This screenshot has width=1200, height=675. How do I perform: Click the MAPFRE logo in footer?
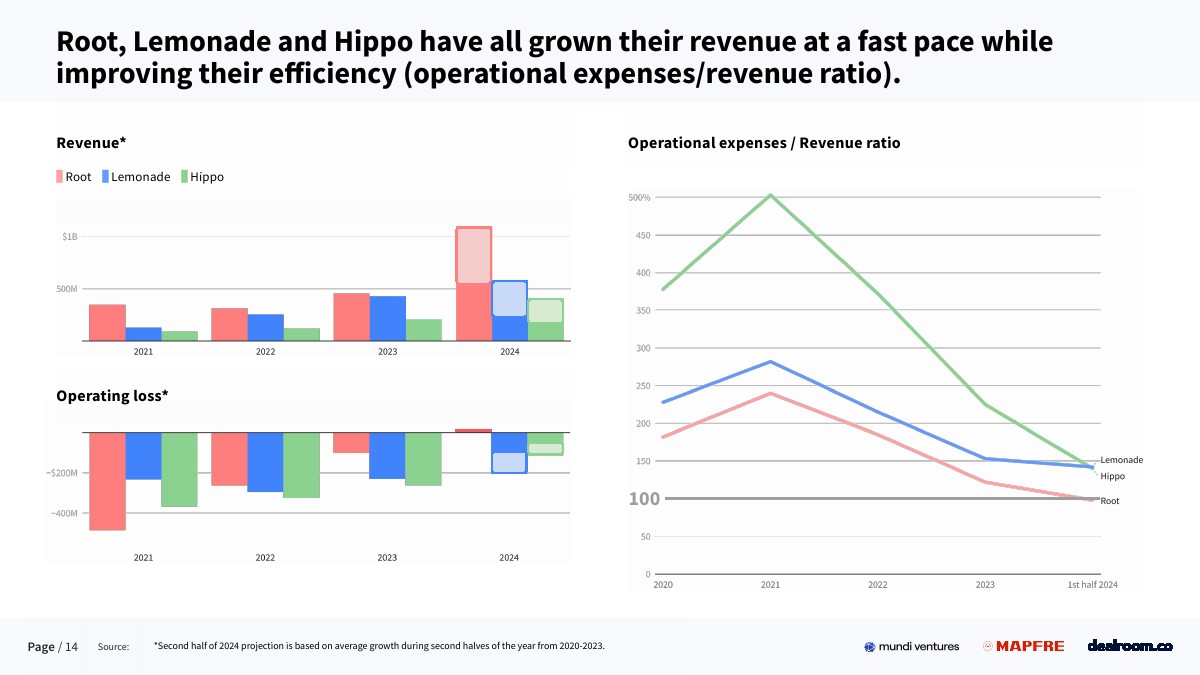pyautogui.click(x=1023, y=646)
